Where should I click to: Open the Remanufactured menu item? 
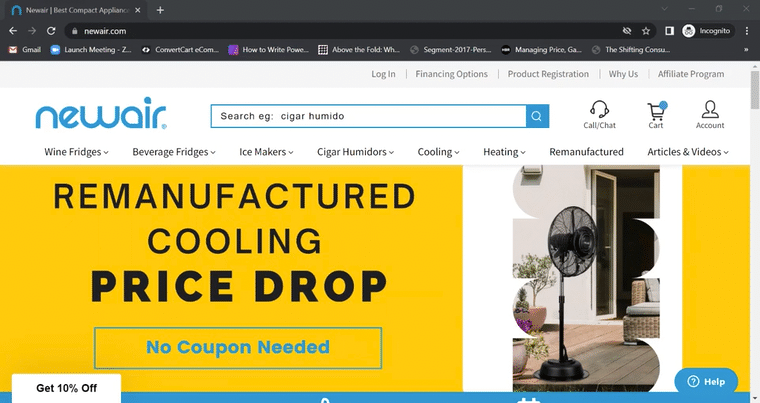[x=586, y=152]
